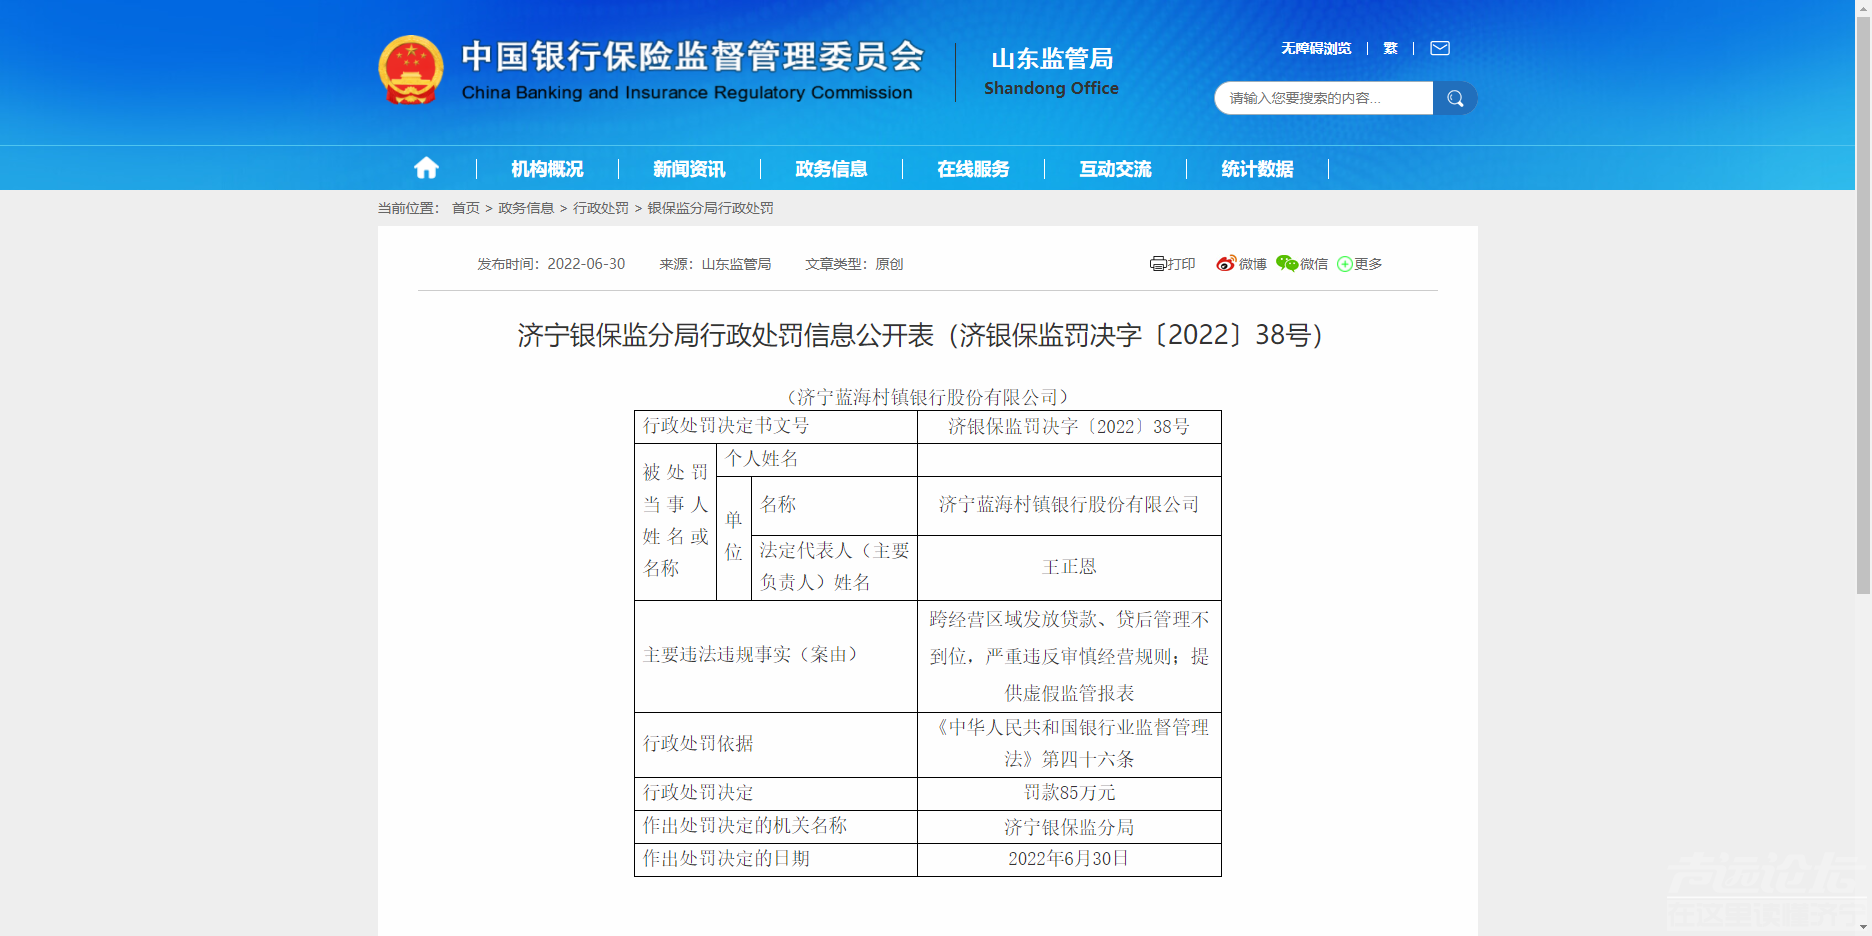The width and height of the screenshot is (1872, 936).
Task: Click the cell 济宁蓝海村镇银行股份有限公司 in table
Action: click(1069, 505)
